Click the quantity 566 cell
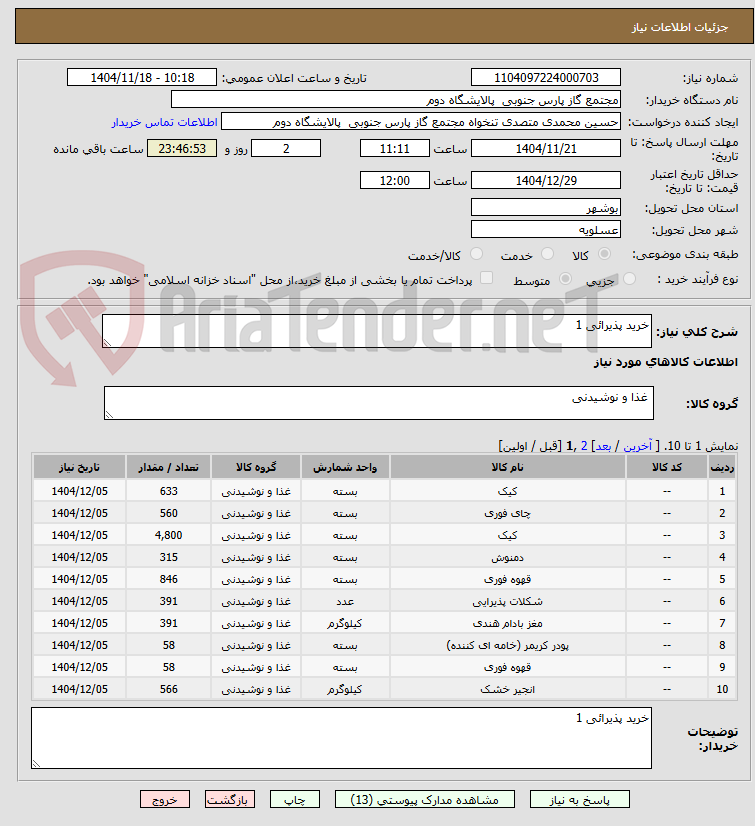Viewport: 755px width, 826px height. pyautogui.click(x=169, y=690)
